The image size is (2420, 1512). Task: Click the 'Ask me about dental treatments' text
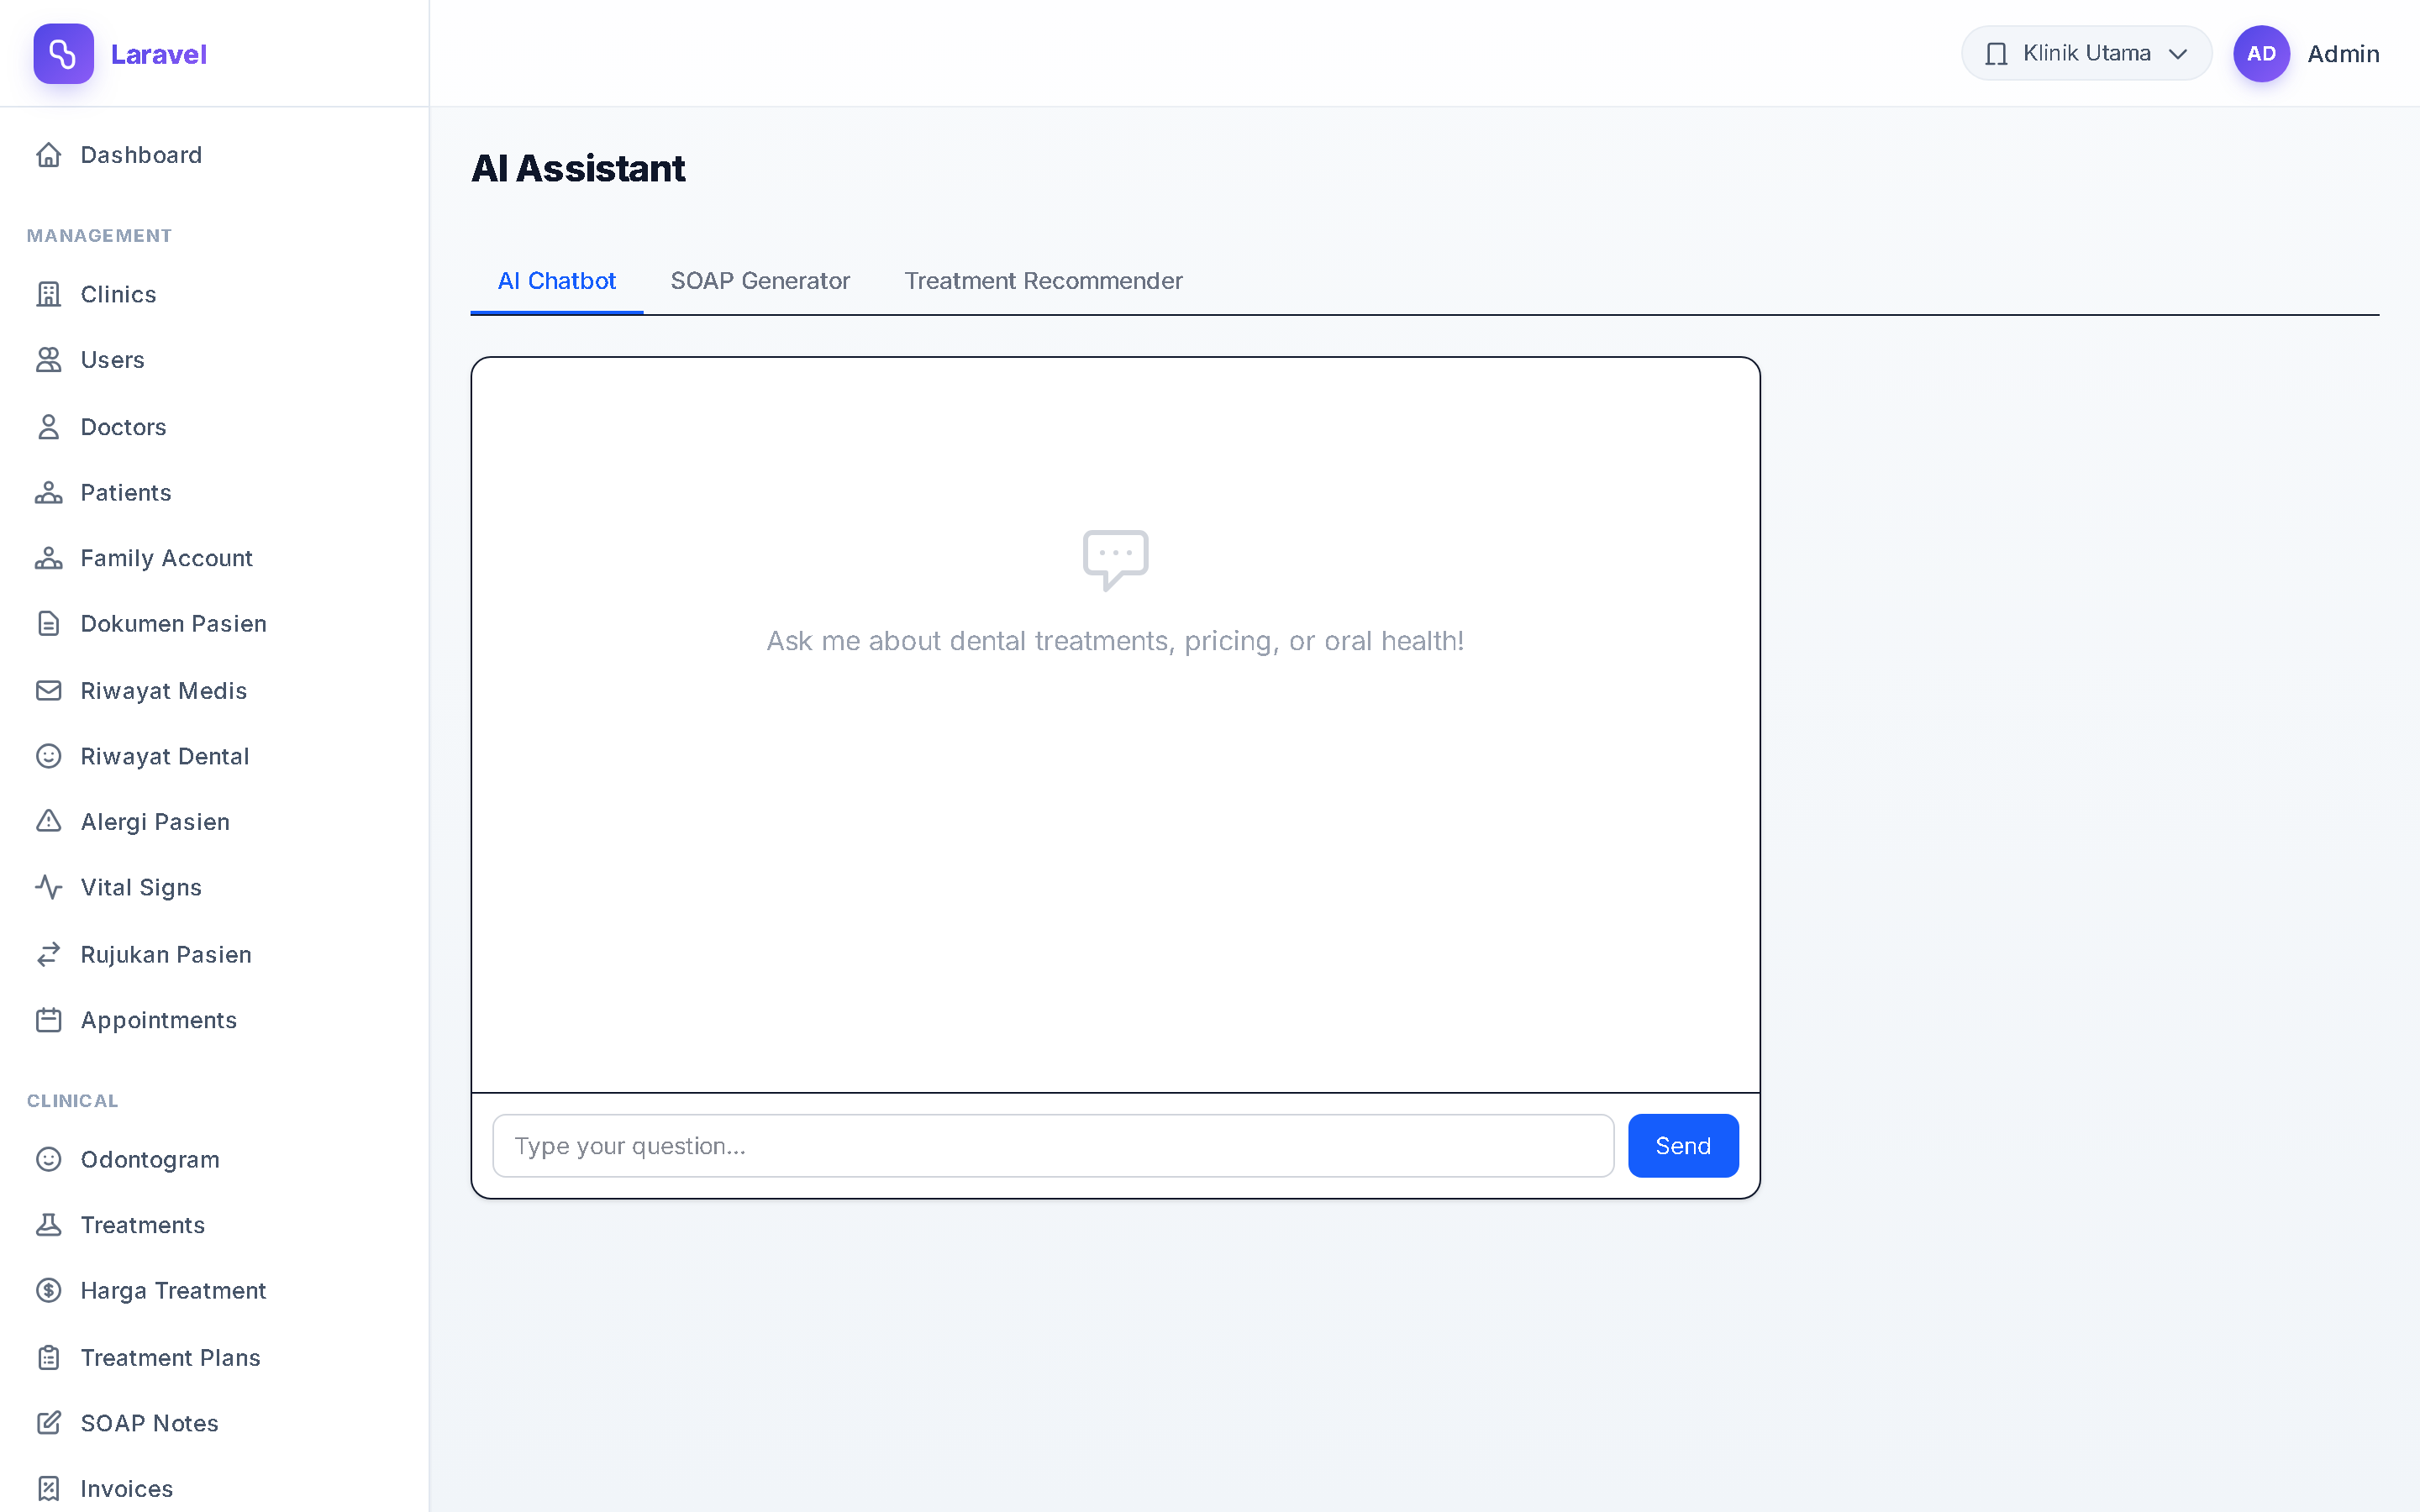point(1115,641)
